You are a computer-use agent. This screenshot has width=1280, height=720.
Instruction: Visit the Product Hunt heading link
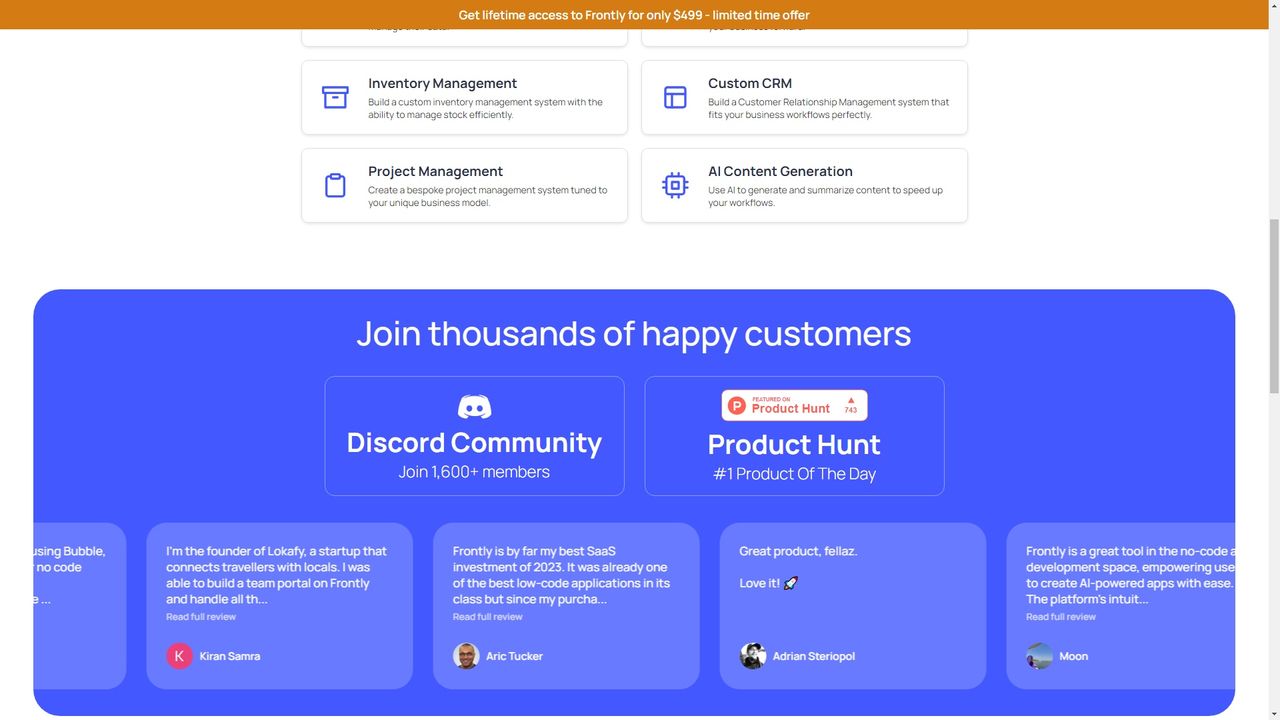pos(794,444)
